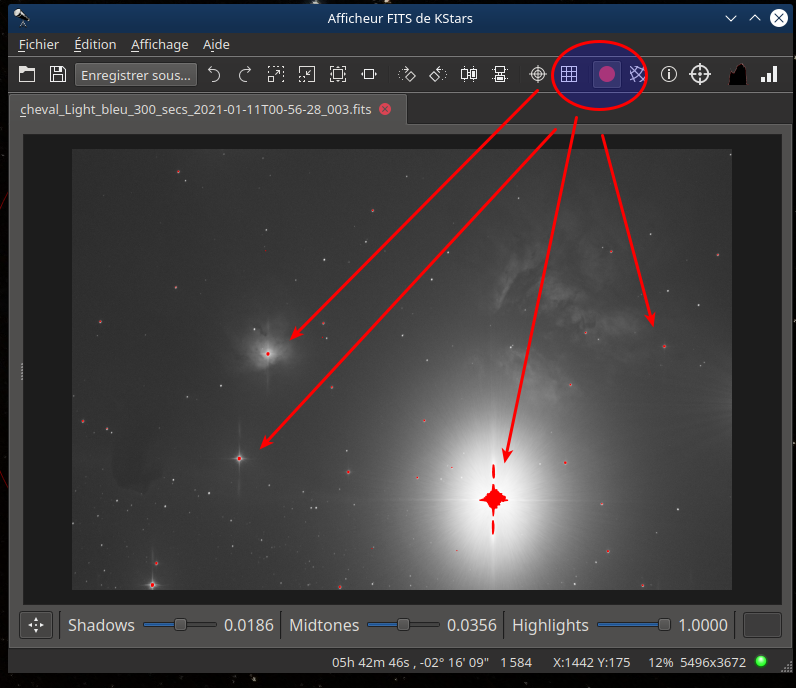
Task: Open the Affichage menu
Action: [159, 45]
